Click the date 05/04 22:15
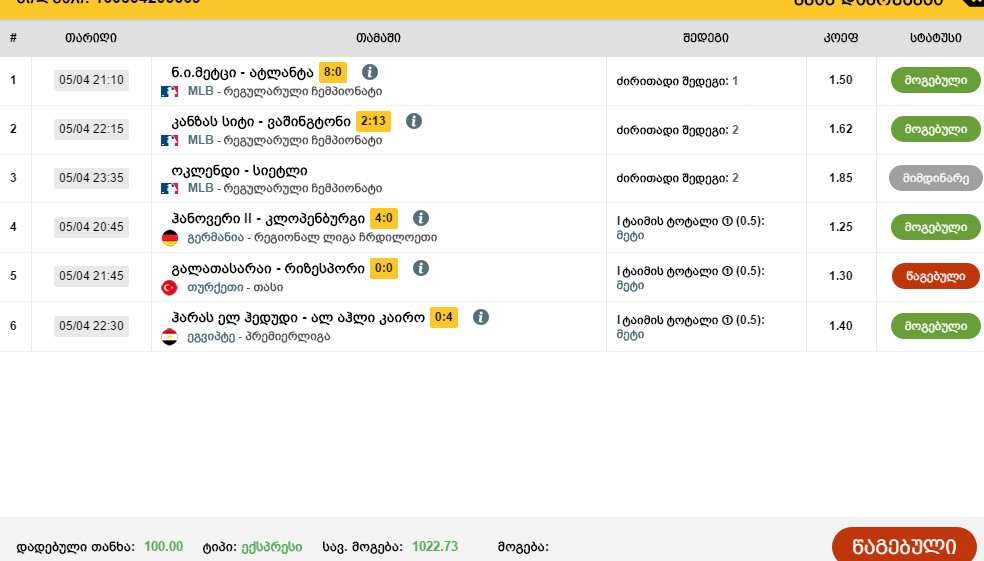This screenshot has height=561, width=984. click(x=92, y=129)
